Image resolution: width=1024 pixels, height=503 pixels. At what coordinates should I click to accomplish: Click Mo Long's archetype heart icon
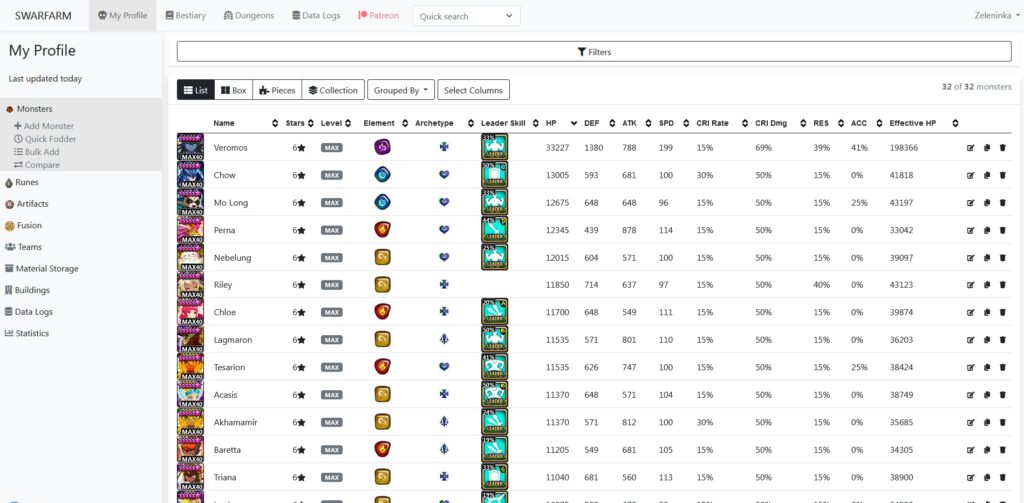(444, 203)
